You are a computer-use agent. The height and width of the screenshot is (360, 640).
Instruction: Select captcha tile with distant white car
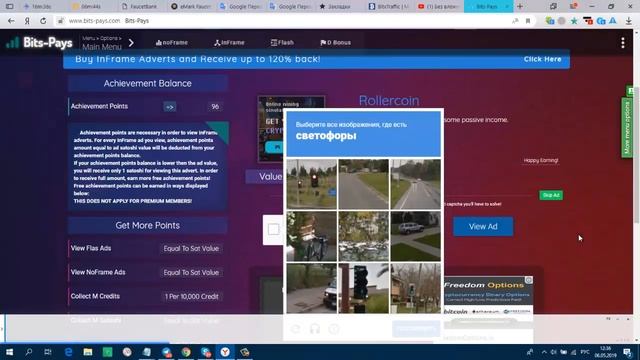coord(416,184)
